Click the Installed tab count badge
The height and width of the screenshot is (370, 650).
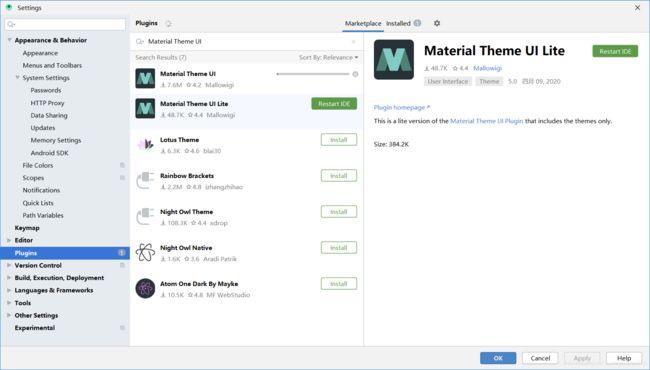[x=417, y=23]
